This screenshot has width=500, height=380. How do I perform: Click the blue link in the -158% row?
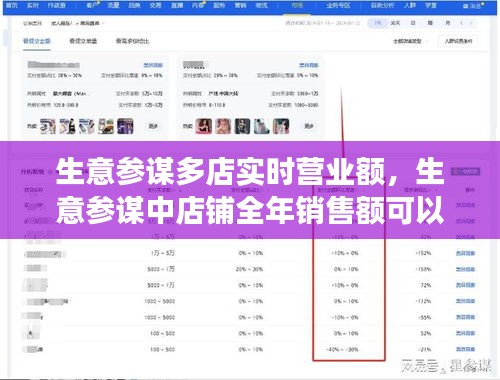click(465, 269)
